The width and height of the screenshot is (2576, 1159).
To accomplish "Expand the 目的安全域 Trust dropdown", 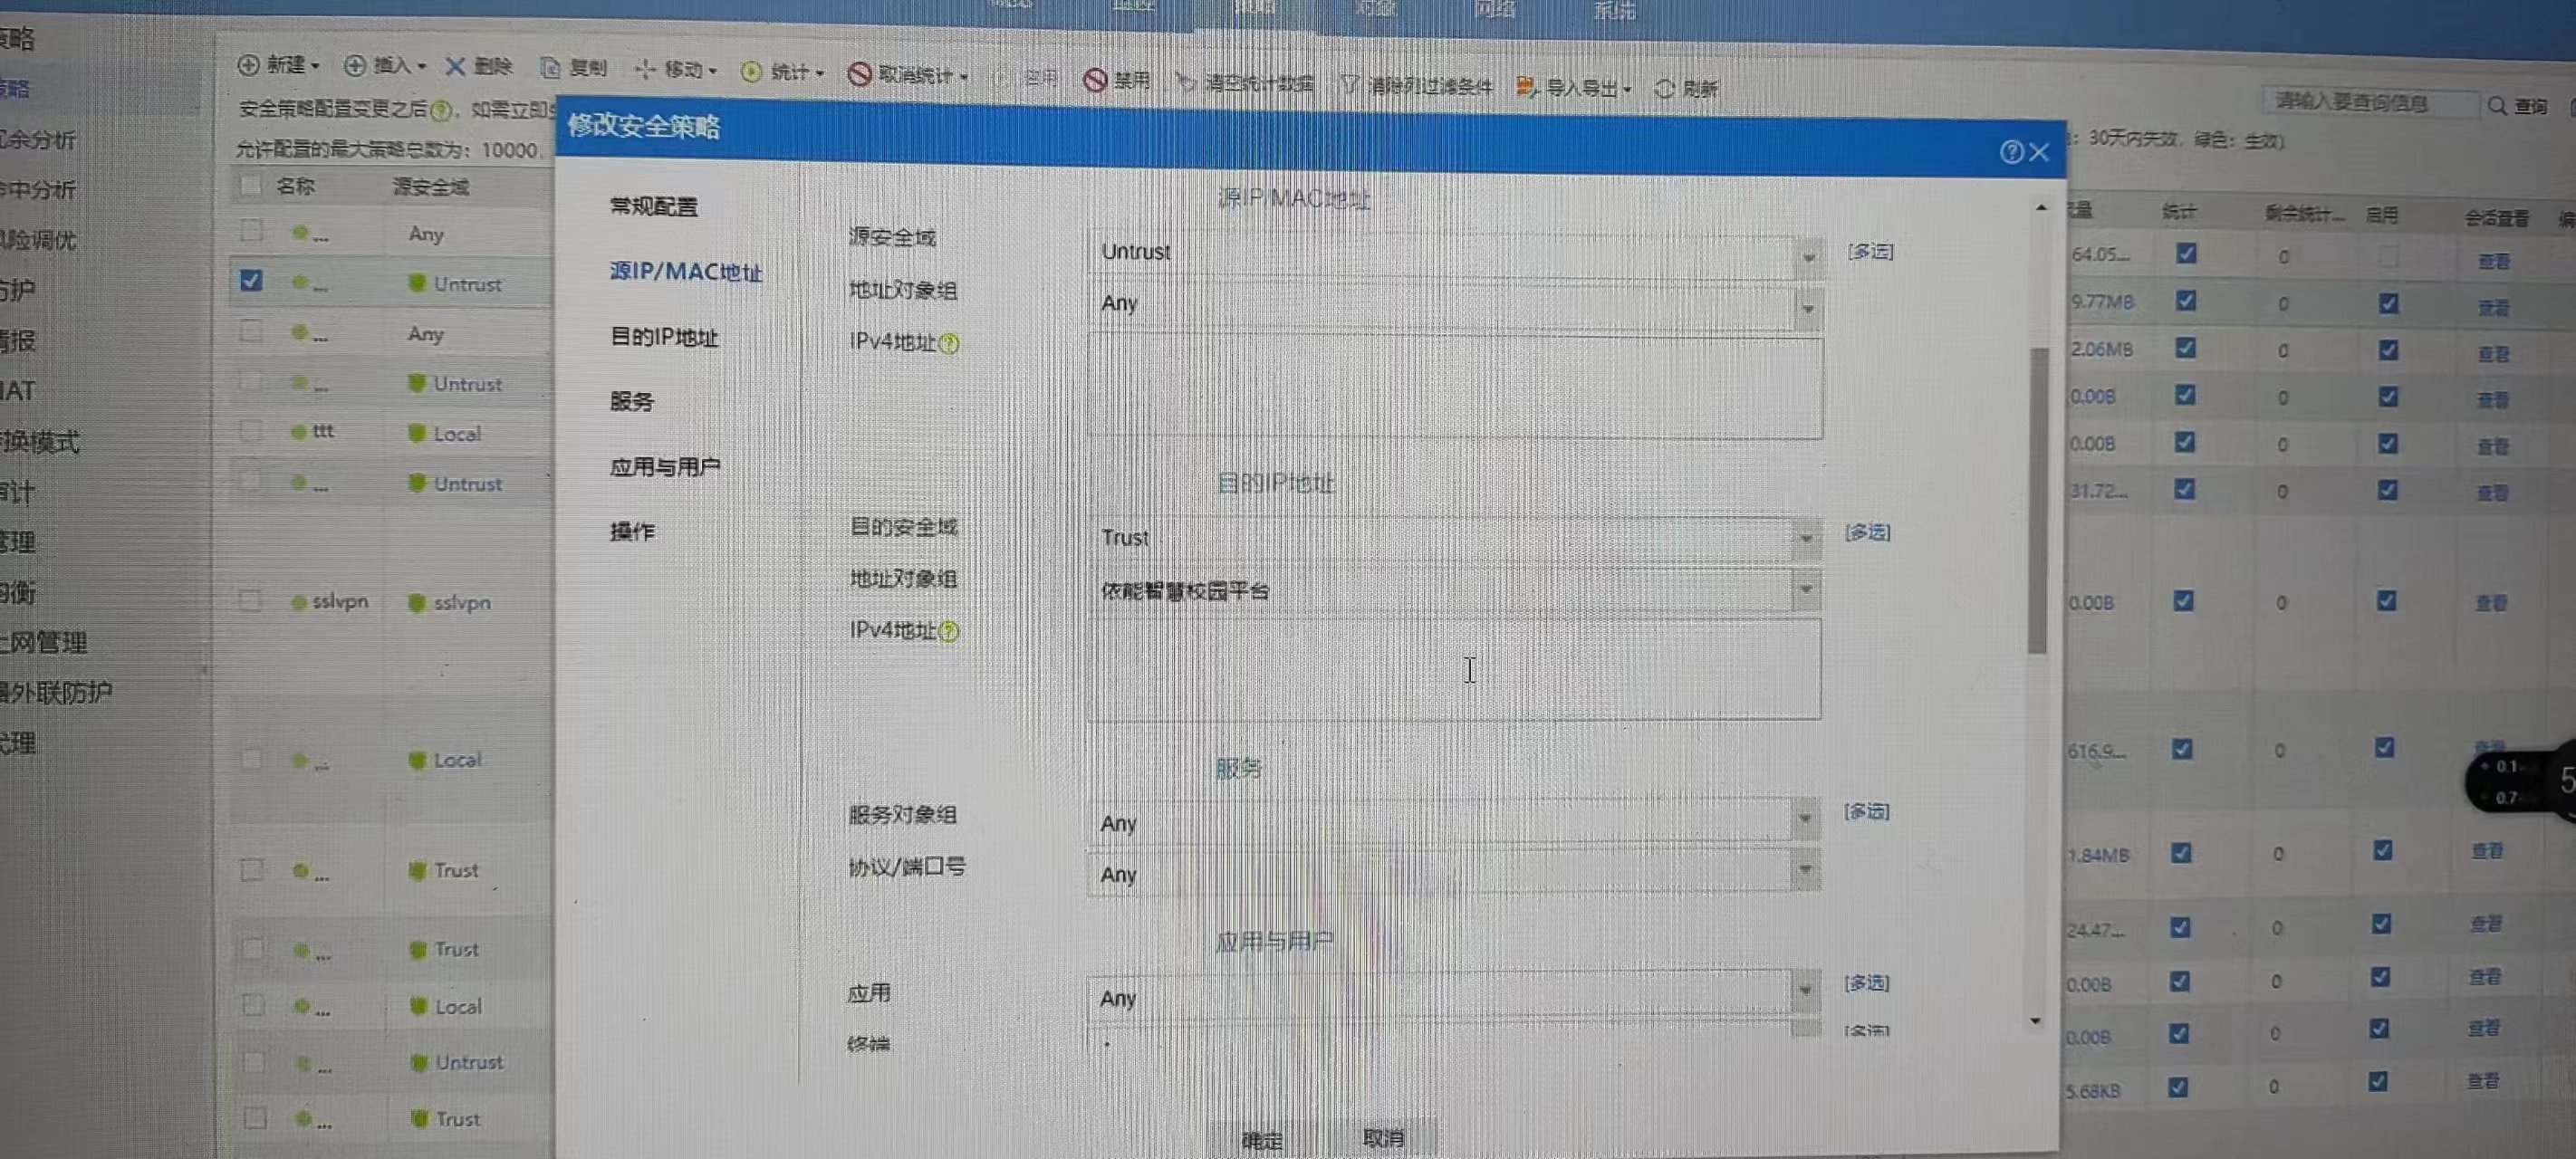I will [x=1806, y=538].
